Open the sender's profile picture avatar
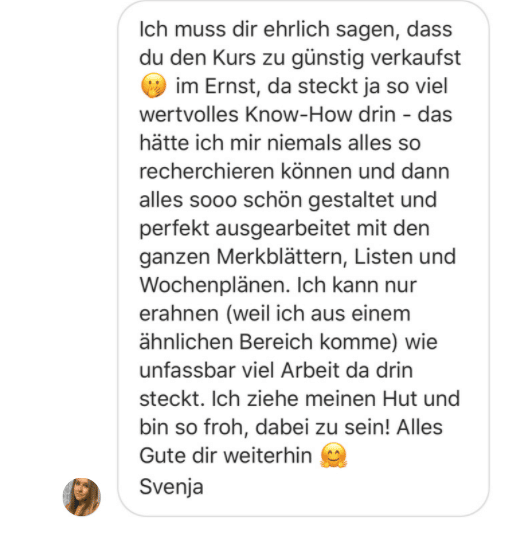The width and height of the screenshot is (515, 533). 82,497
